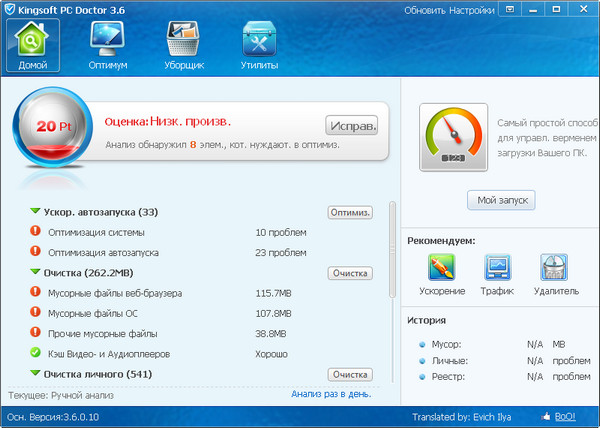Viewport: 600px width, 428px height.
Task: Collapse the Ускор. автозапуска (33) section
Action: (x=36, y=212)
